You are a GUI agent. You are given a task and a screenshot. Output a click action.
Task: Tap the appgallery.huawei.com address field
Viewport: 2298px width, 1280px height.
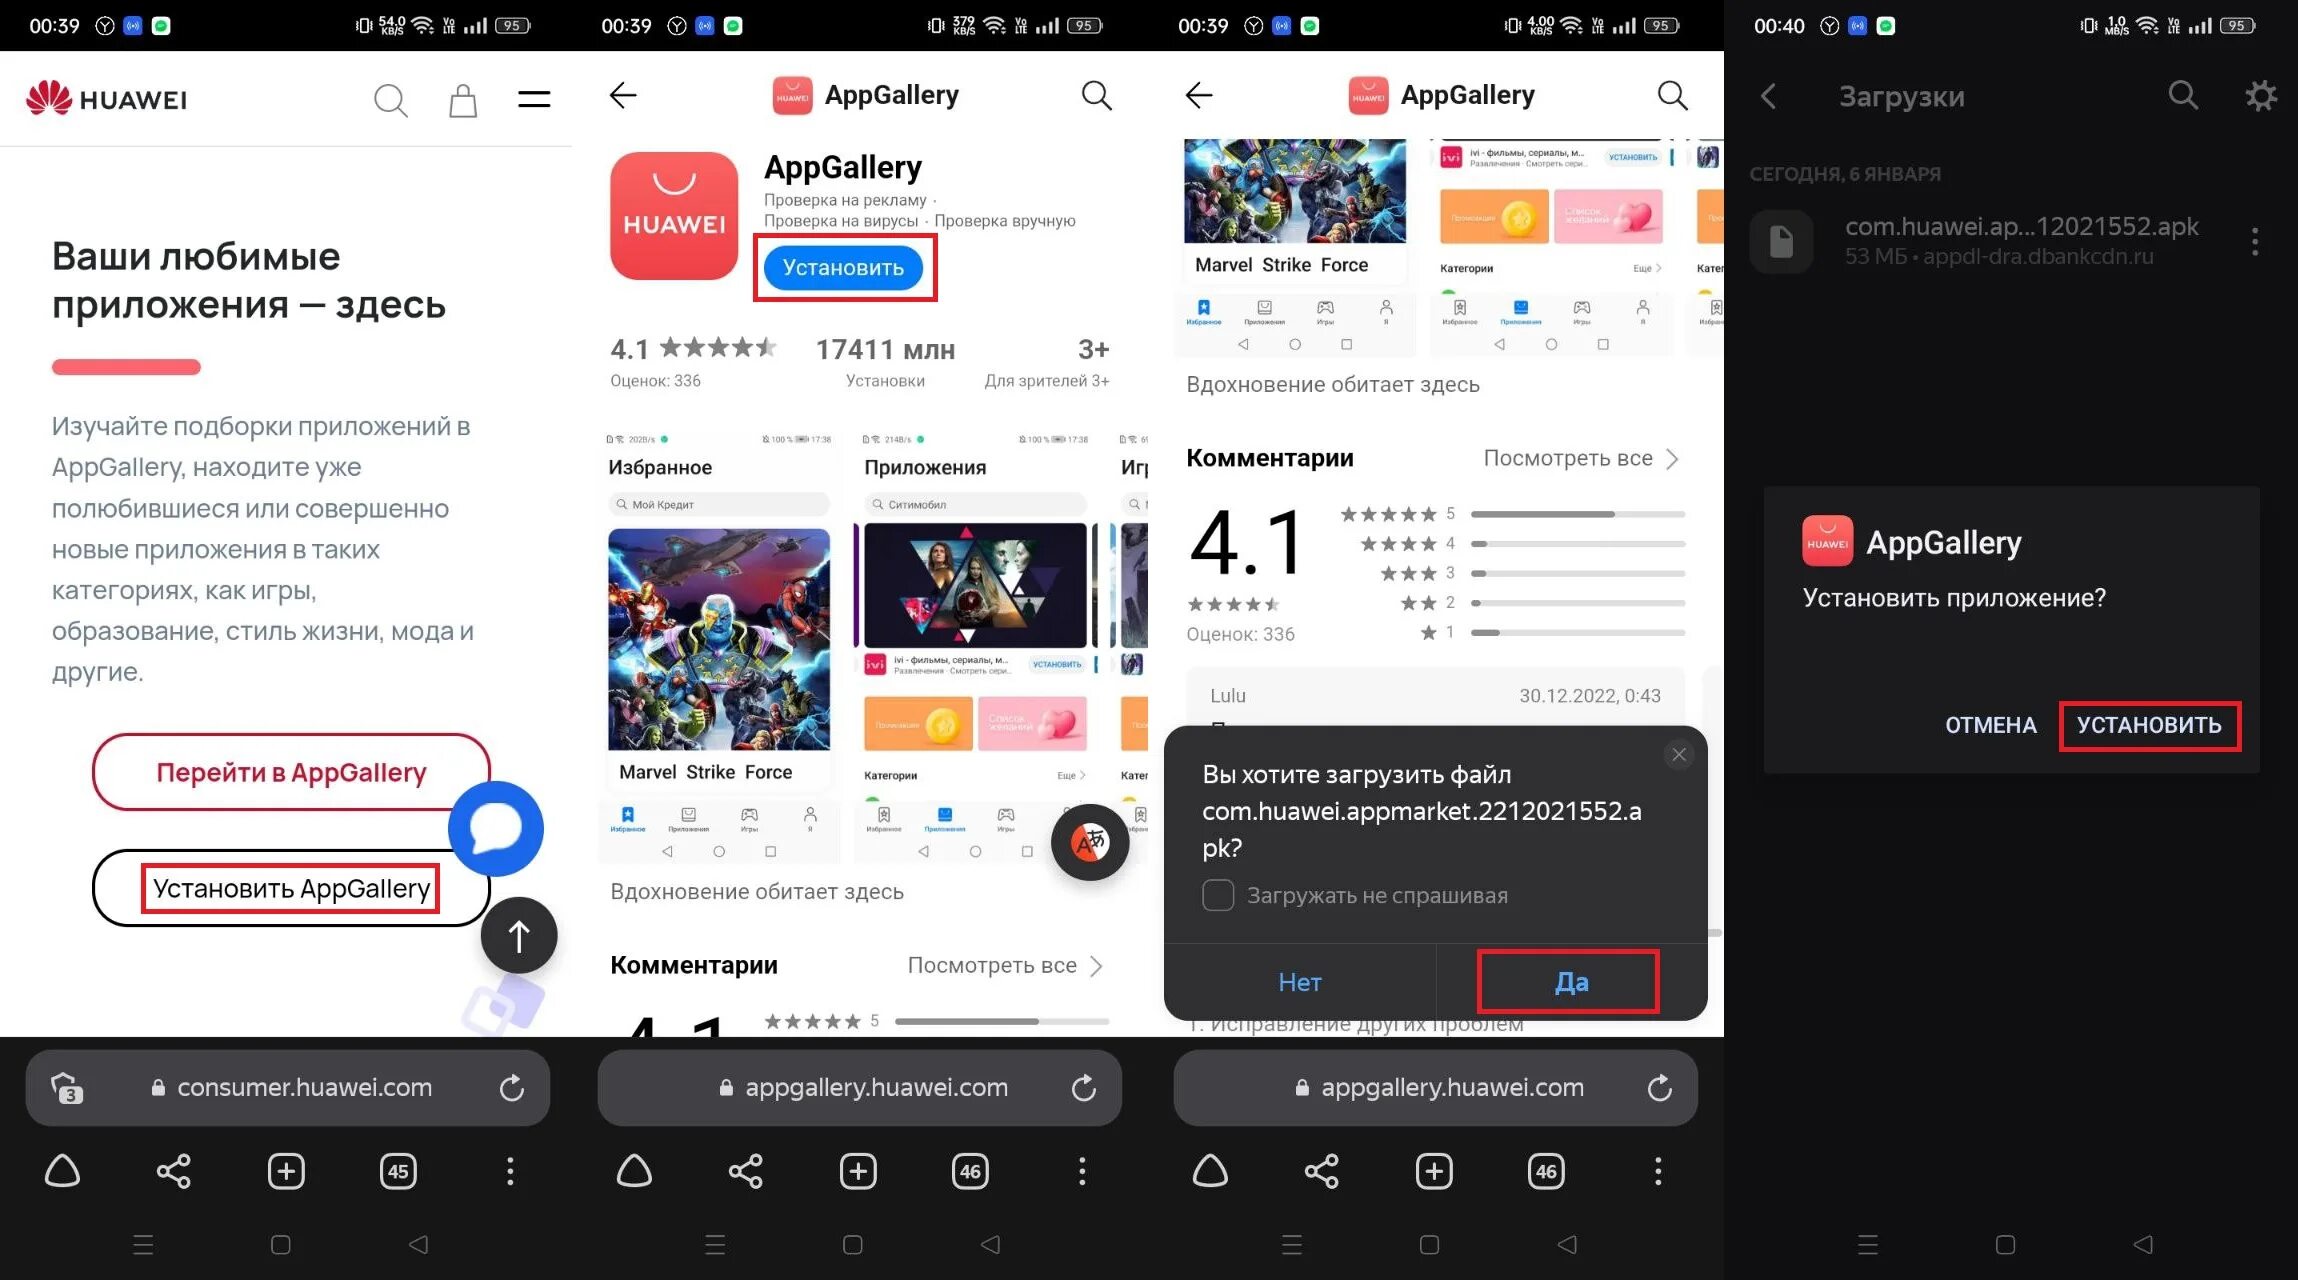[x=876, y=1088]
